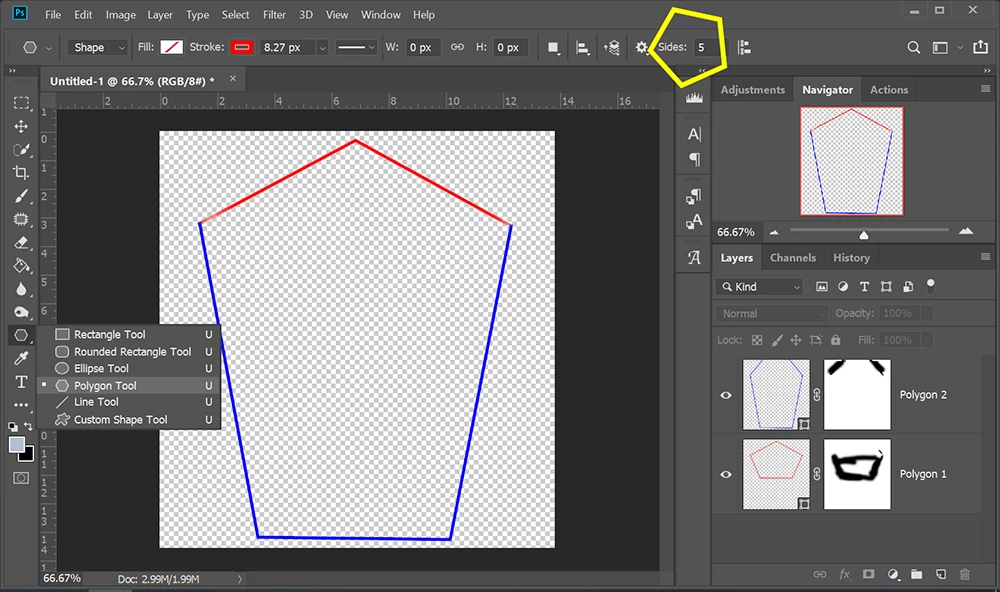The width and height of the screenshot is (1000, 592).
Task: Open the Shape tool mode dropdown
Action: pyautogui.click(x=97, y=47)
